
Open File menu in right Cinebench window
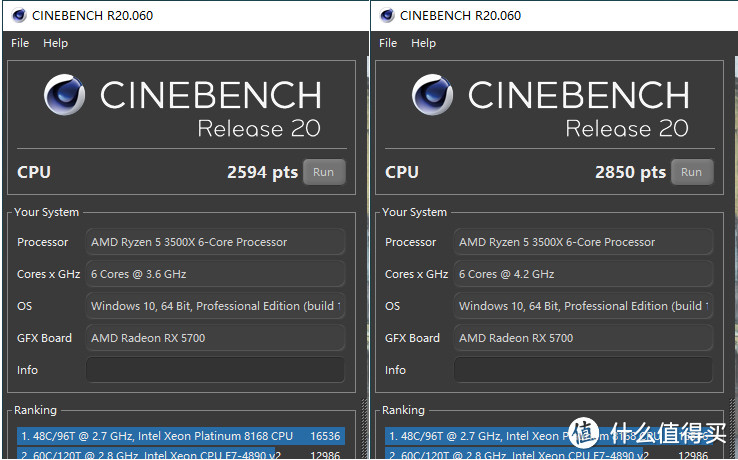(x=388, y=43)
